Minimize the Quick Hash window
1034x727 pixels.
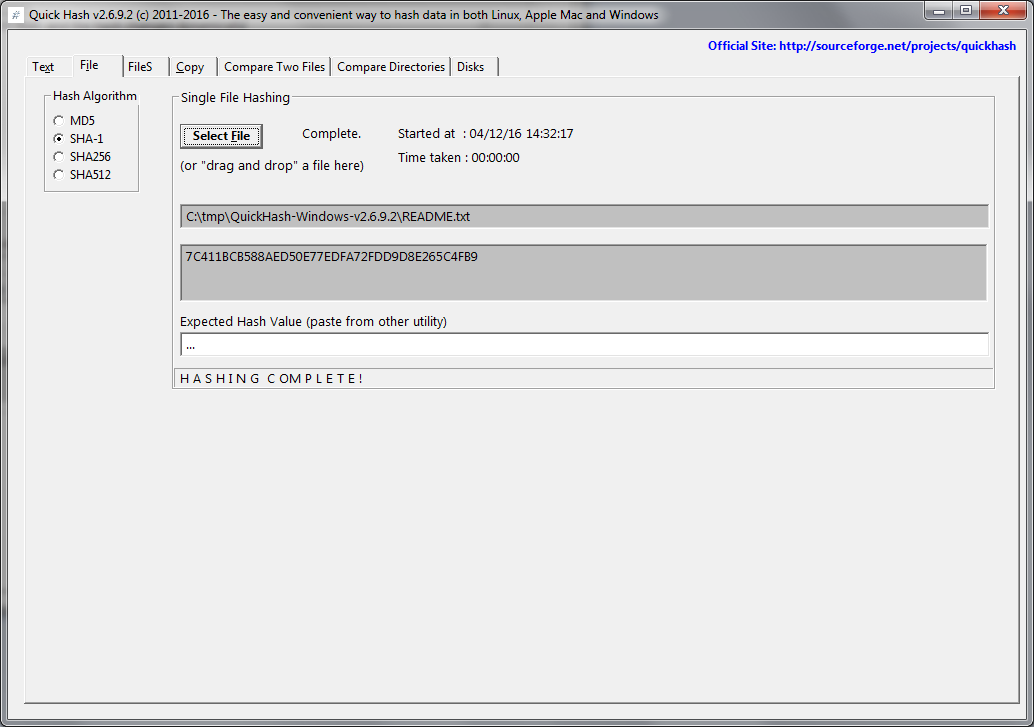click(938, 10)
